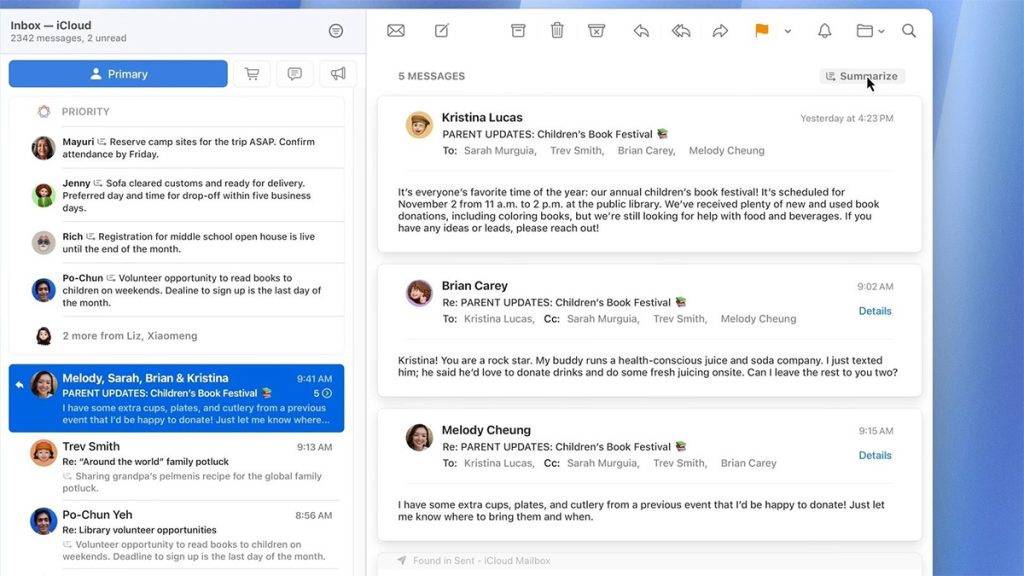This screenshot has height=576, width=1024.
Task: Switch to the Primary category
Action: pyautogui.click(x=118, y=73)
